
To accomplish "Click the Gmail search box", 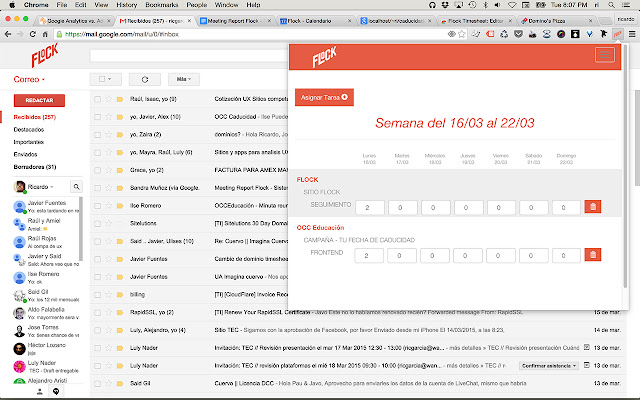I will (189, 56).
